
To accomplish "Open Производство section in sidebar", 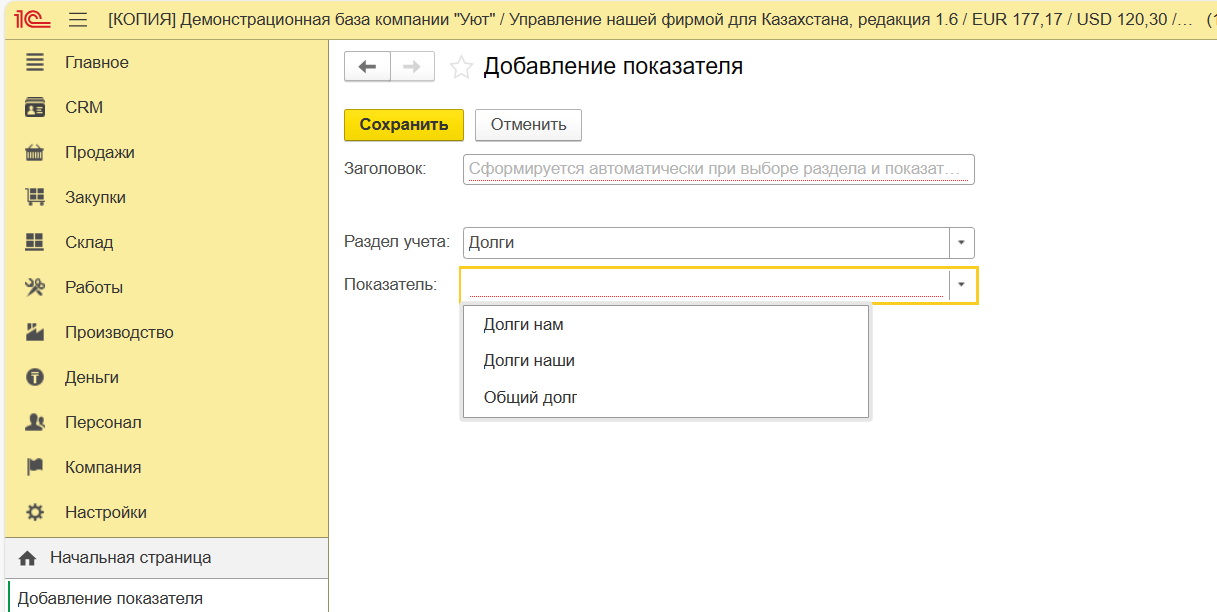I will pos(119,332).
